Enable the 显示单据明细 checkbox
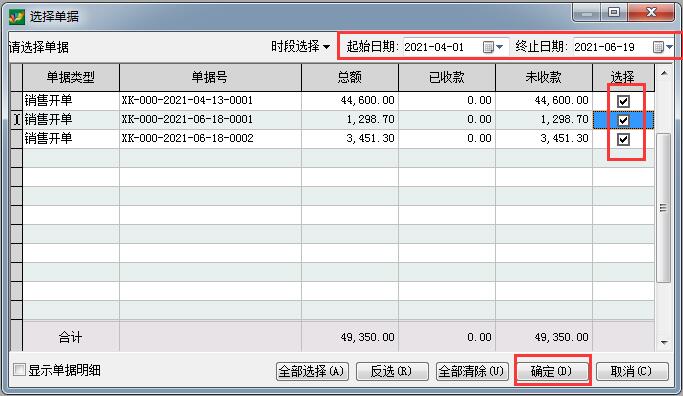The width and height of the screenshot is (683, 396). pyautogui.click(x=19, y=370)
